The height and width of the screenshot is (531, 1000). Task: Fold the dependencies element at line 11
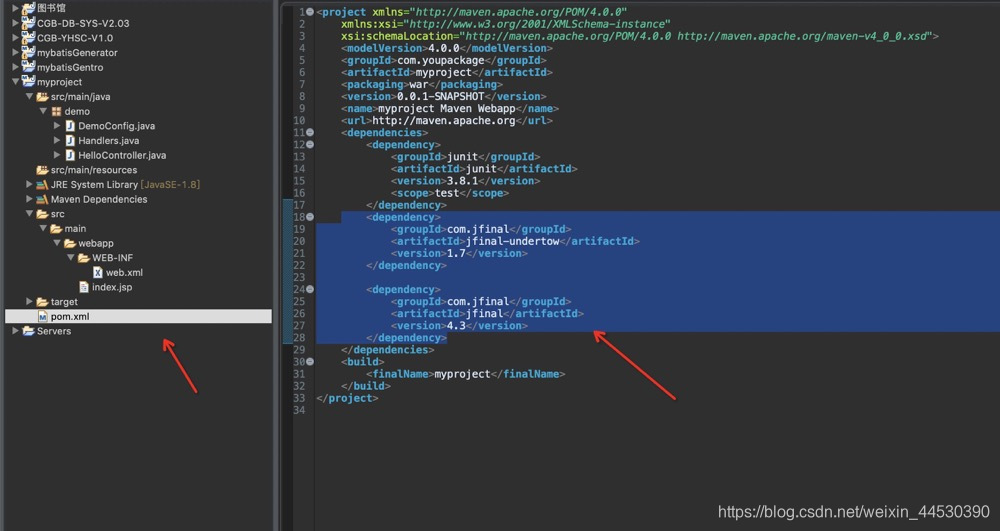(310, 133)
